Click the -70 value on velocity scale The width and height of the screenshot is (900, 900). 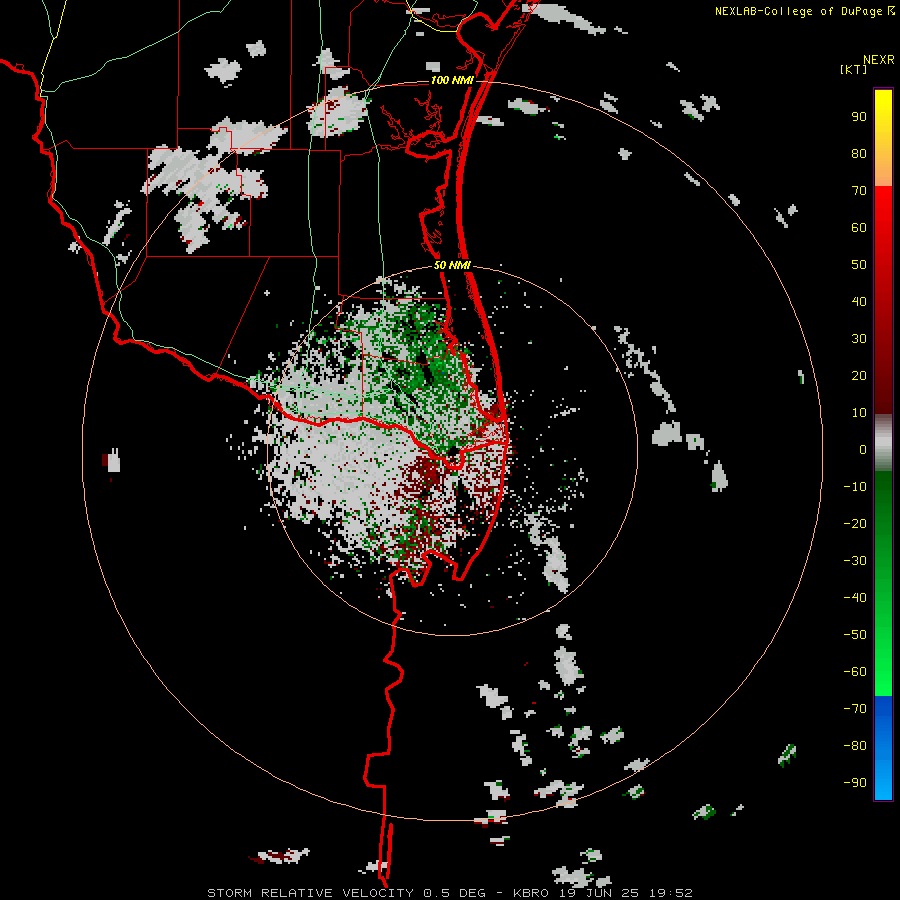coord(855,709)
